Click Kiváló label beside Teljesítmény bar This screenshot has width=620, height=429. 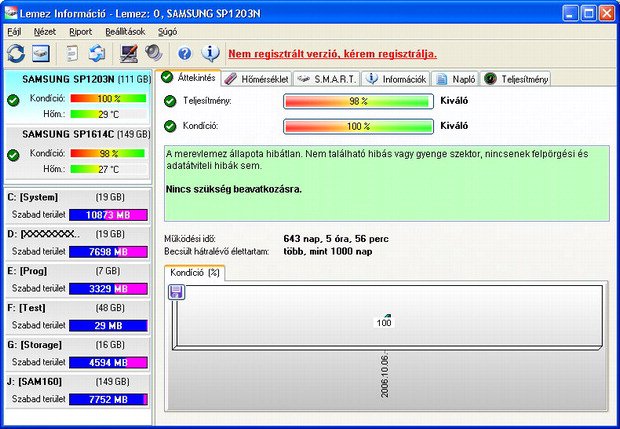454,101
